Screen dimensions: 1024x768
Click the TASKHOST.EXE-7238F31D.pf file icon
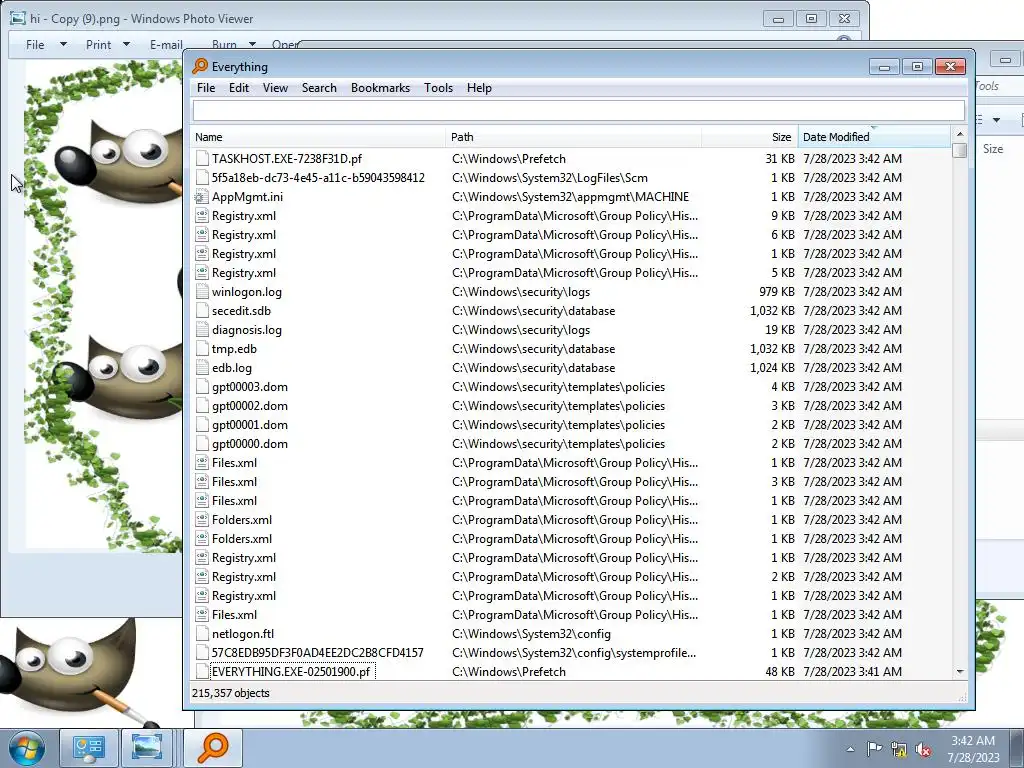[x=202, y=159]
